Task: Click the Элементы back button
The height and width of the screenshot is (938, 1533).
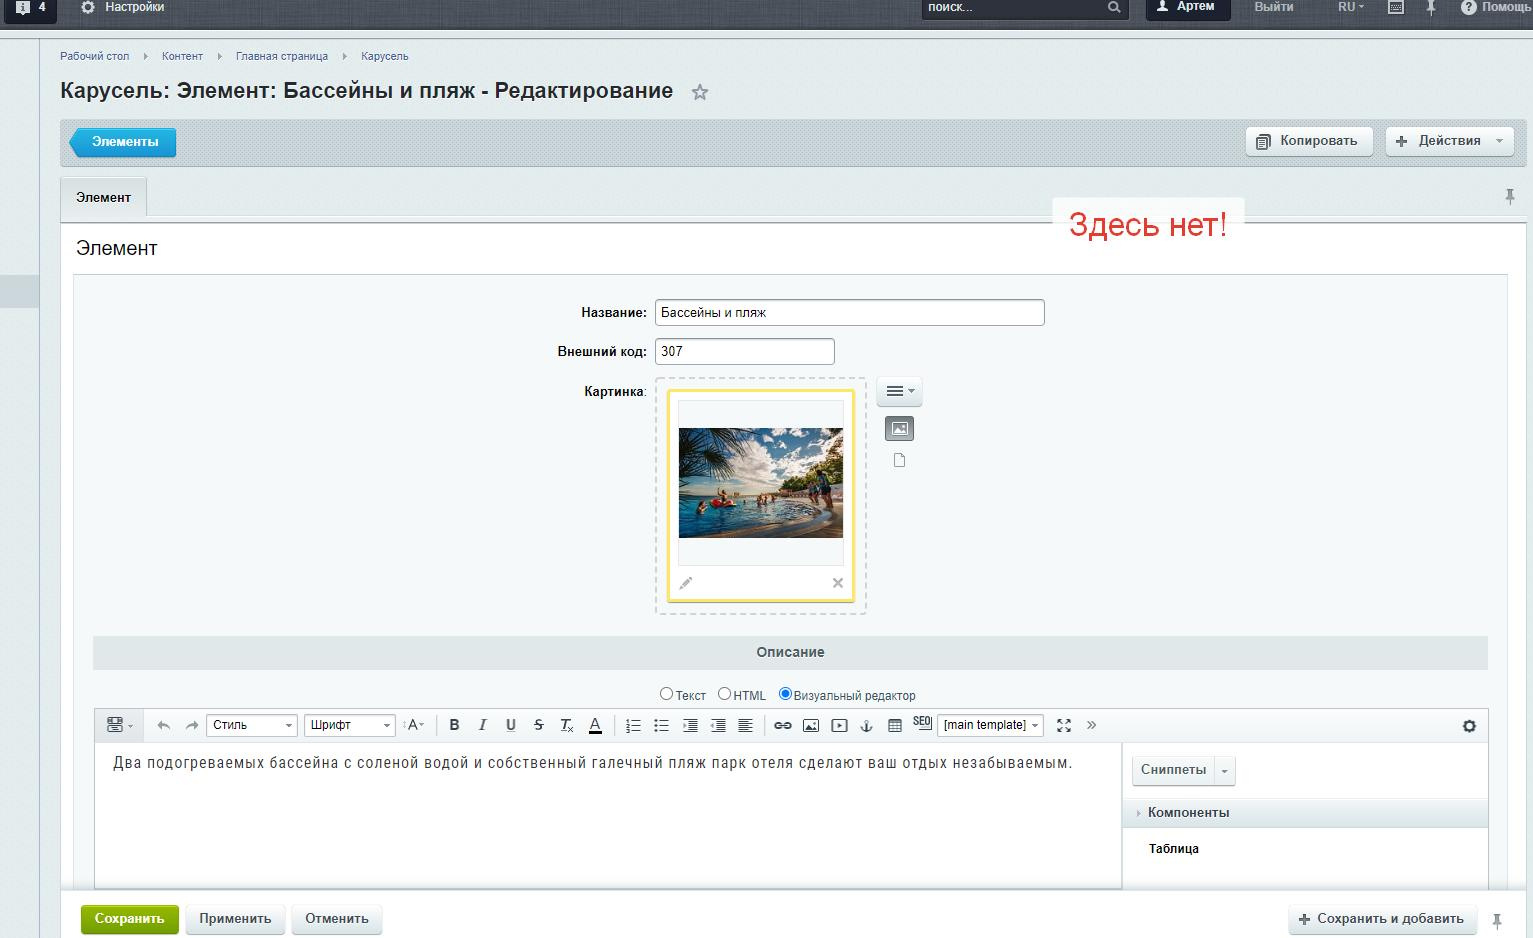Action: 123,142
